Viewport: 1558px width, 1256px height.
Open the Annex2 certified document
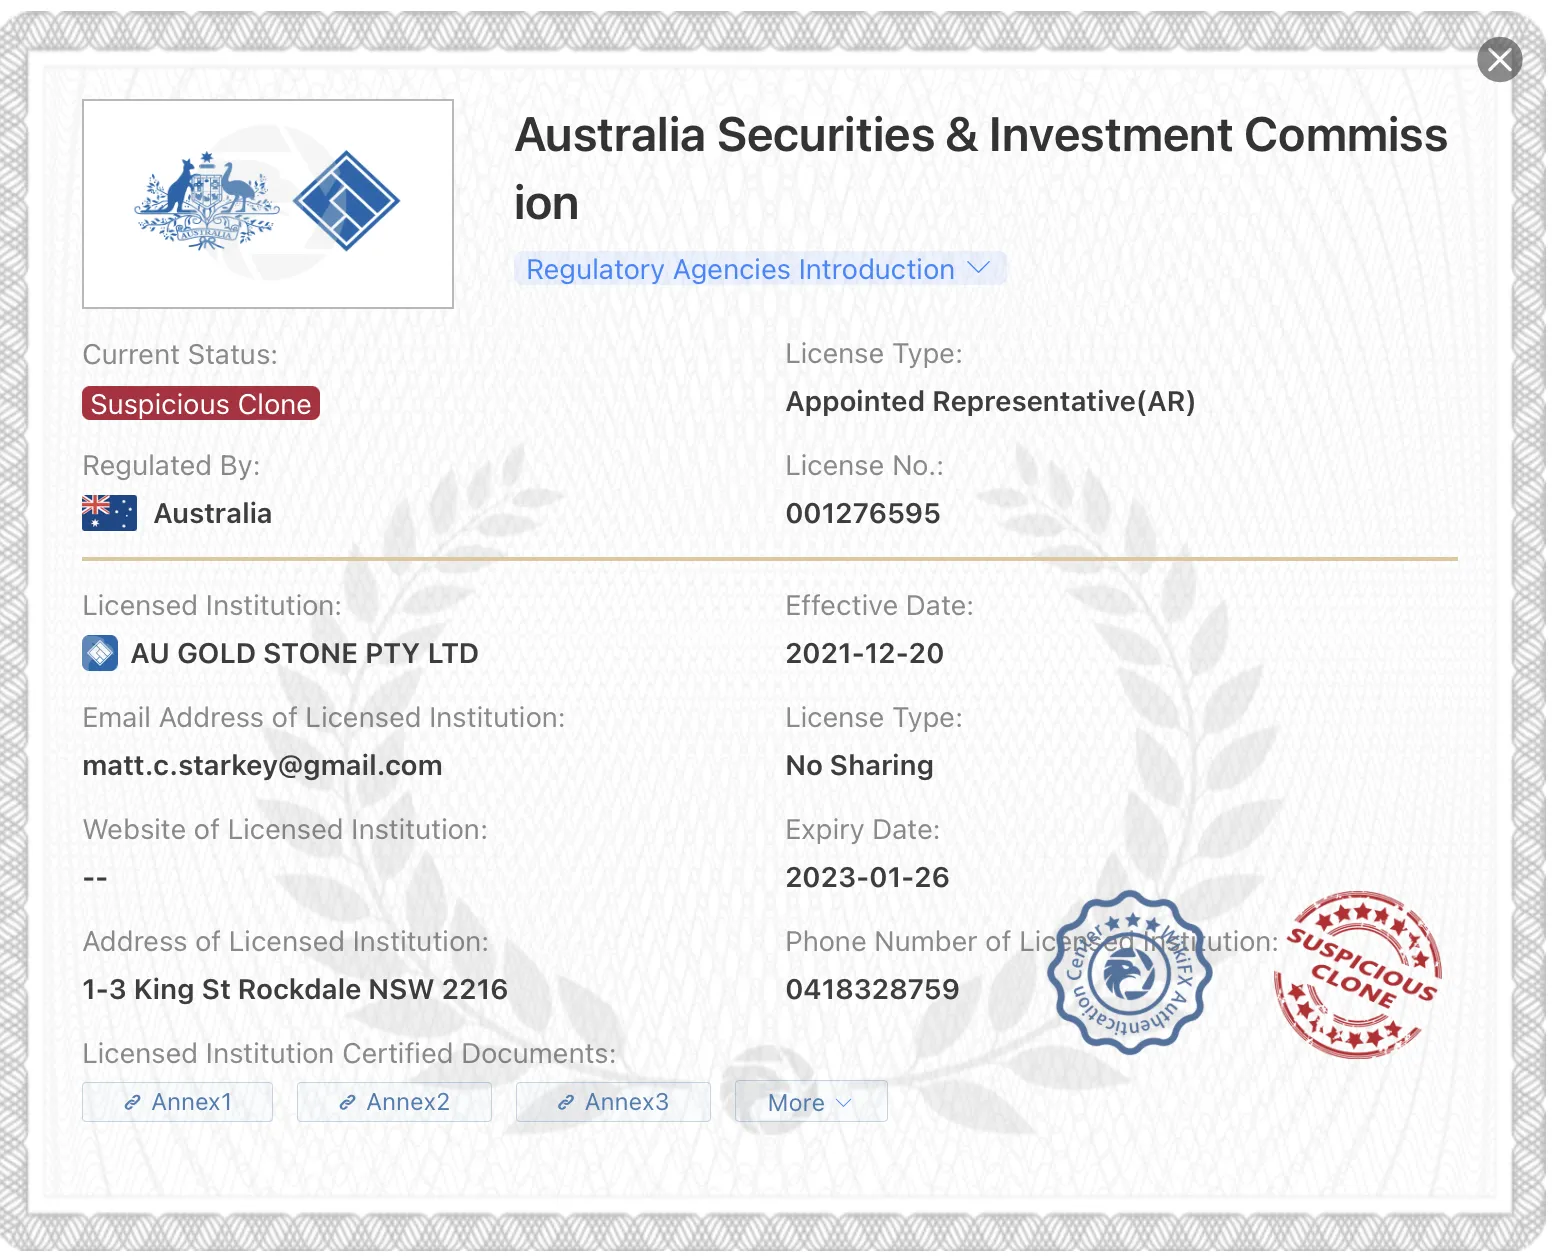(394, 1102)
